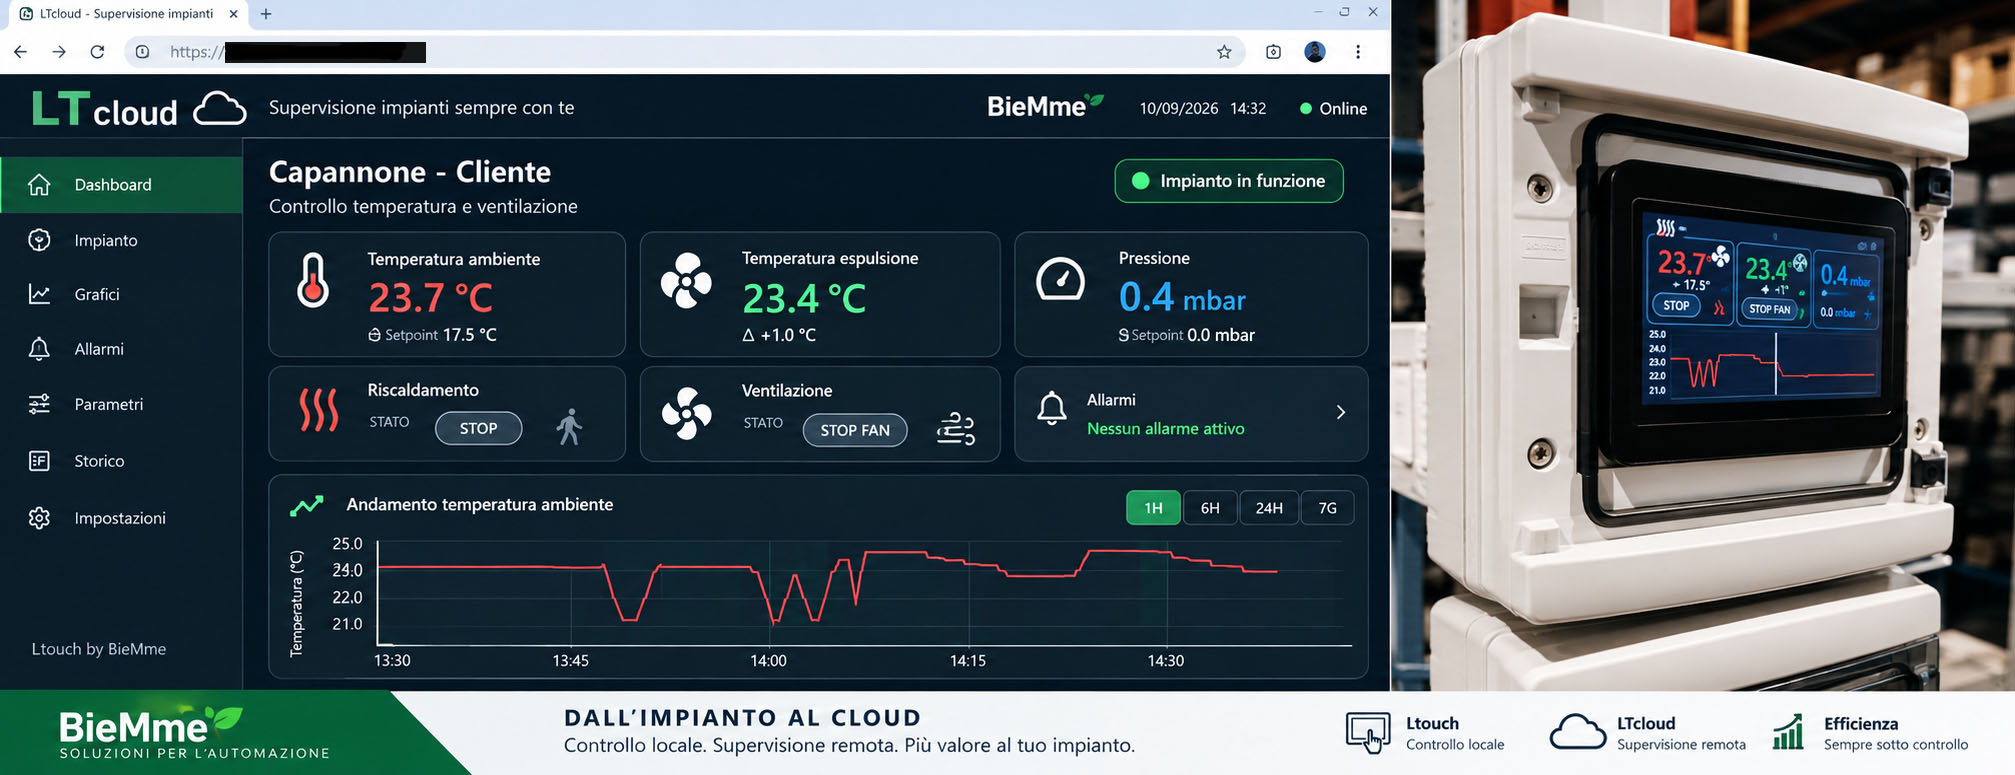Screen dimensions: 2015x775
Task: Bookmark the page with the star icon
Action: coord(1224,52)
